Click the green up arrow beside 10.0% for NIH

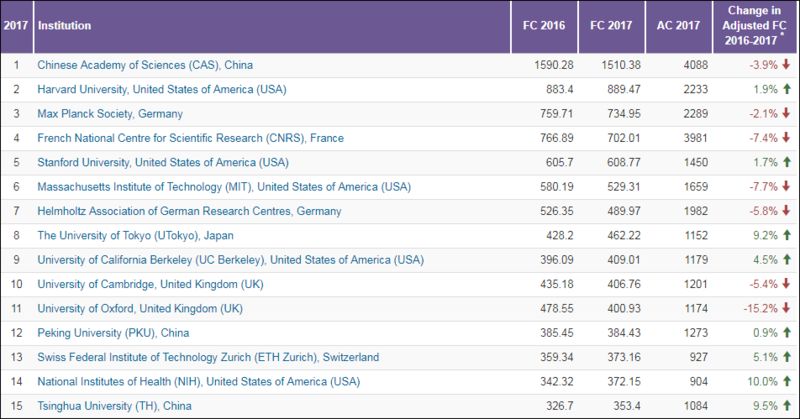[786, 381]
